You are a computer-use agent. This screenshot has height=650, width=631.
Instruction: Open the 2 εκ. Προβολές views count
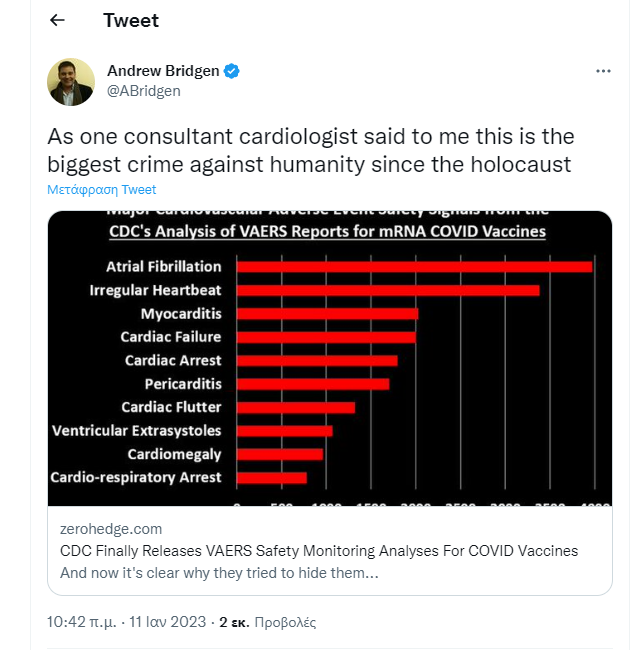(x=267, y=622)
